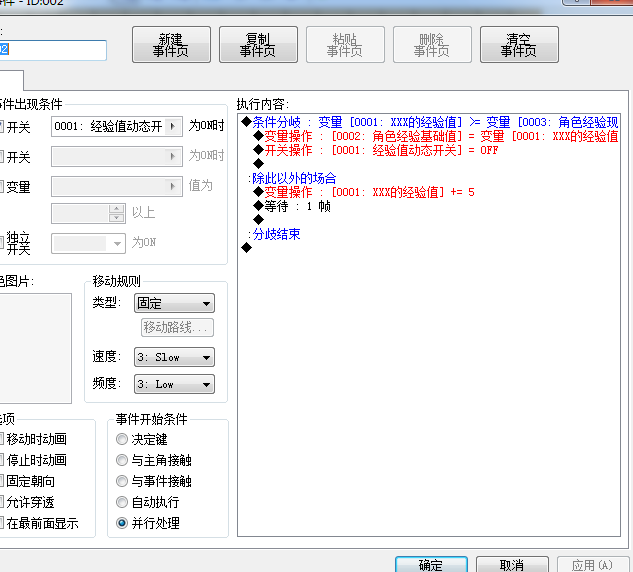Select the 决定键 trigger radio button
The width and height of the screenshot is (633, 572).
click(x=122, y=439)
